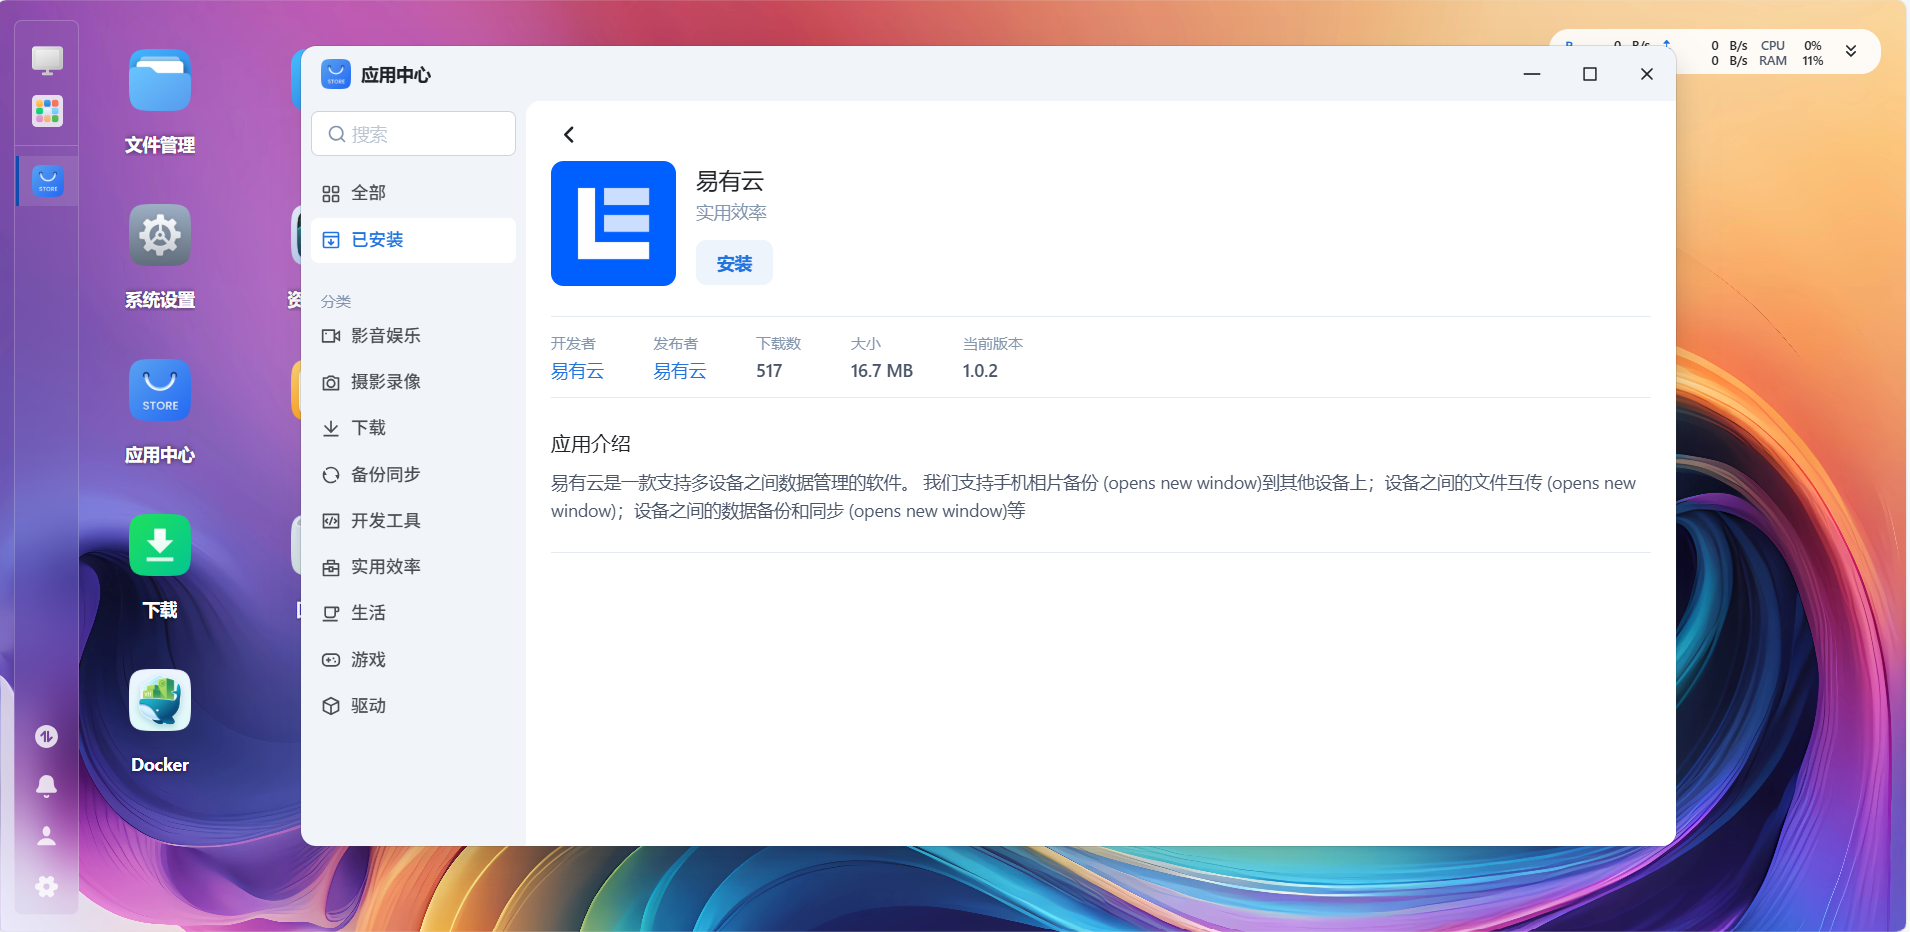
Task: Click the version number 1.0.2
Action: [980, 371]
